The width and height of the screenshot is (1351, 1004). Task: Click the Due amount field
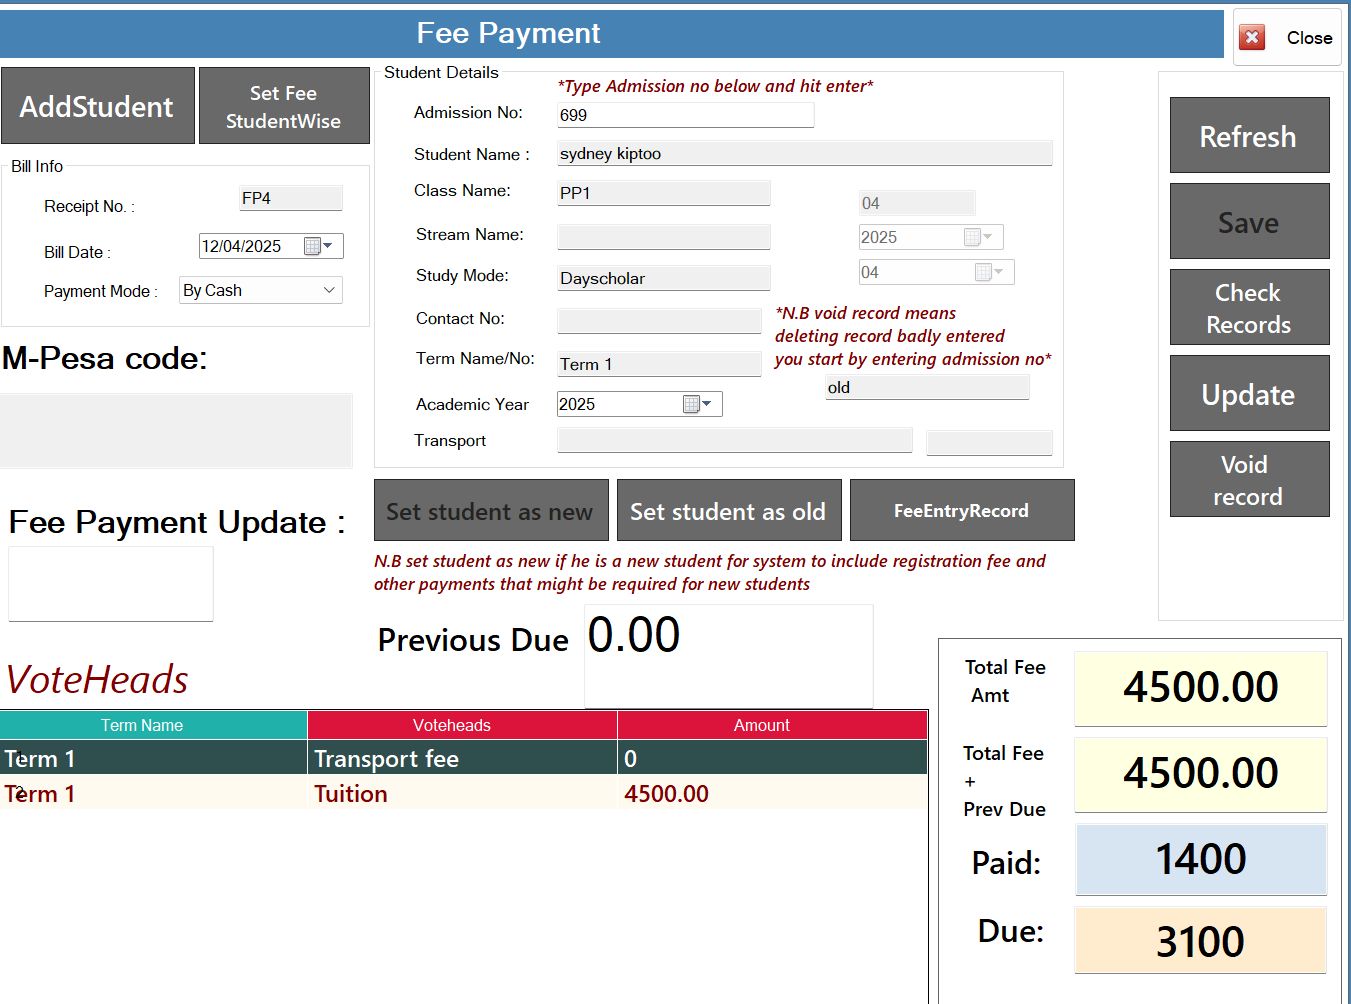pos(1201,940)
